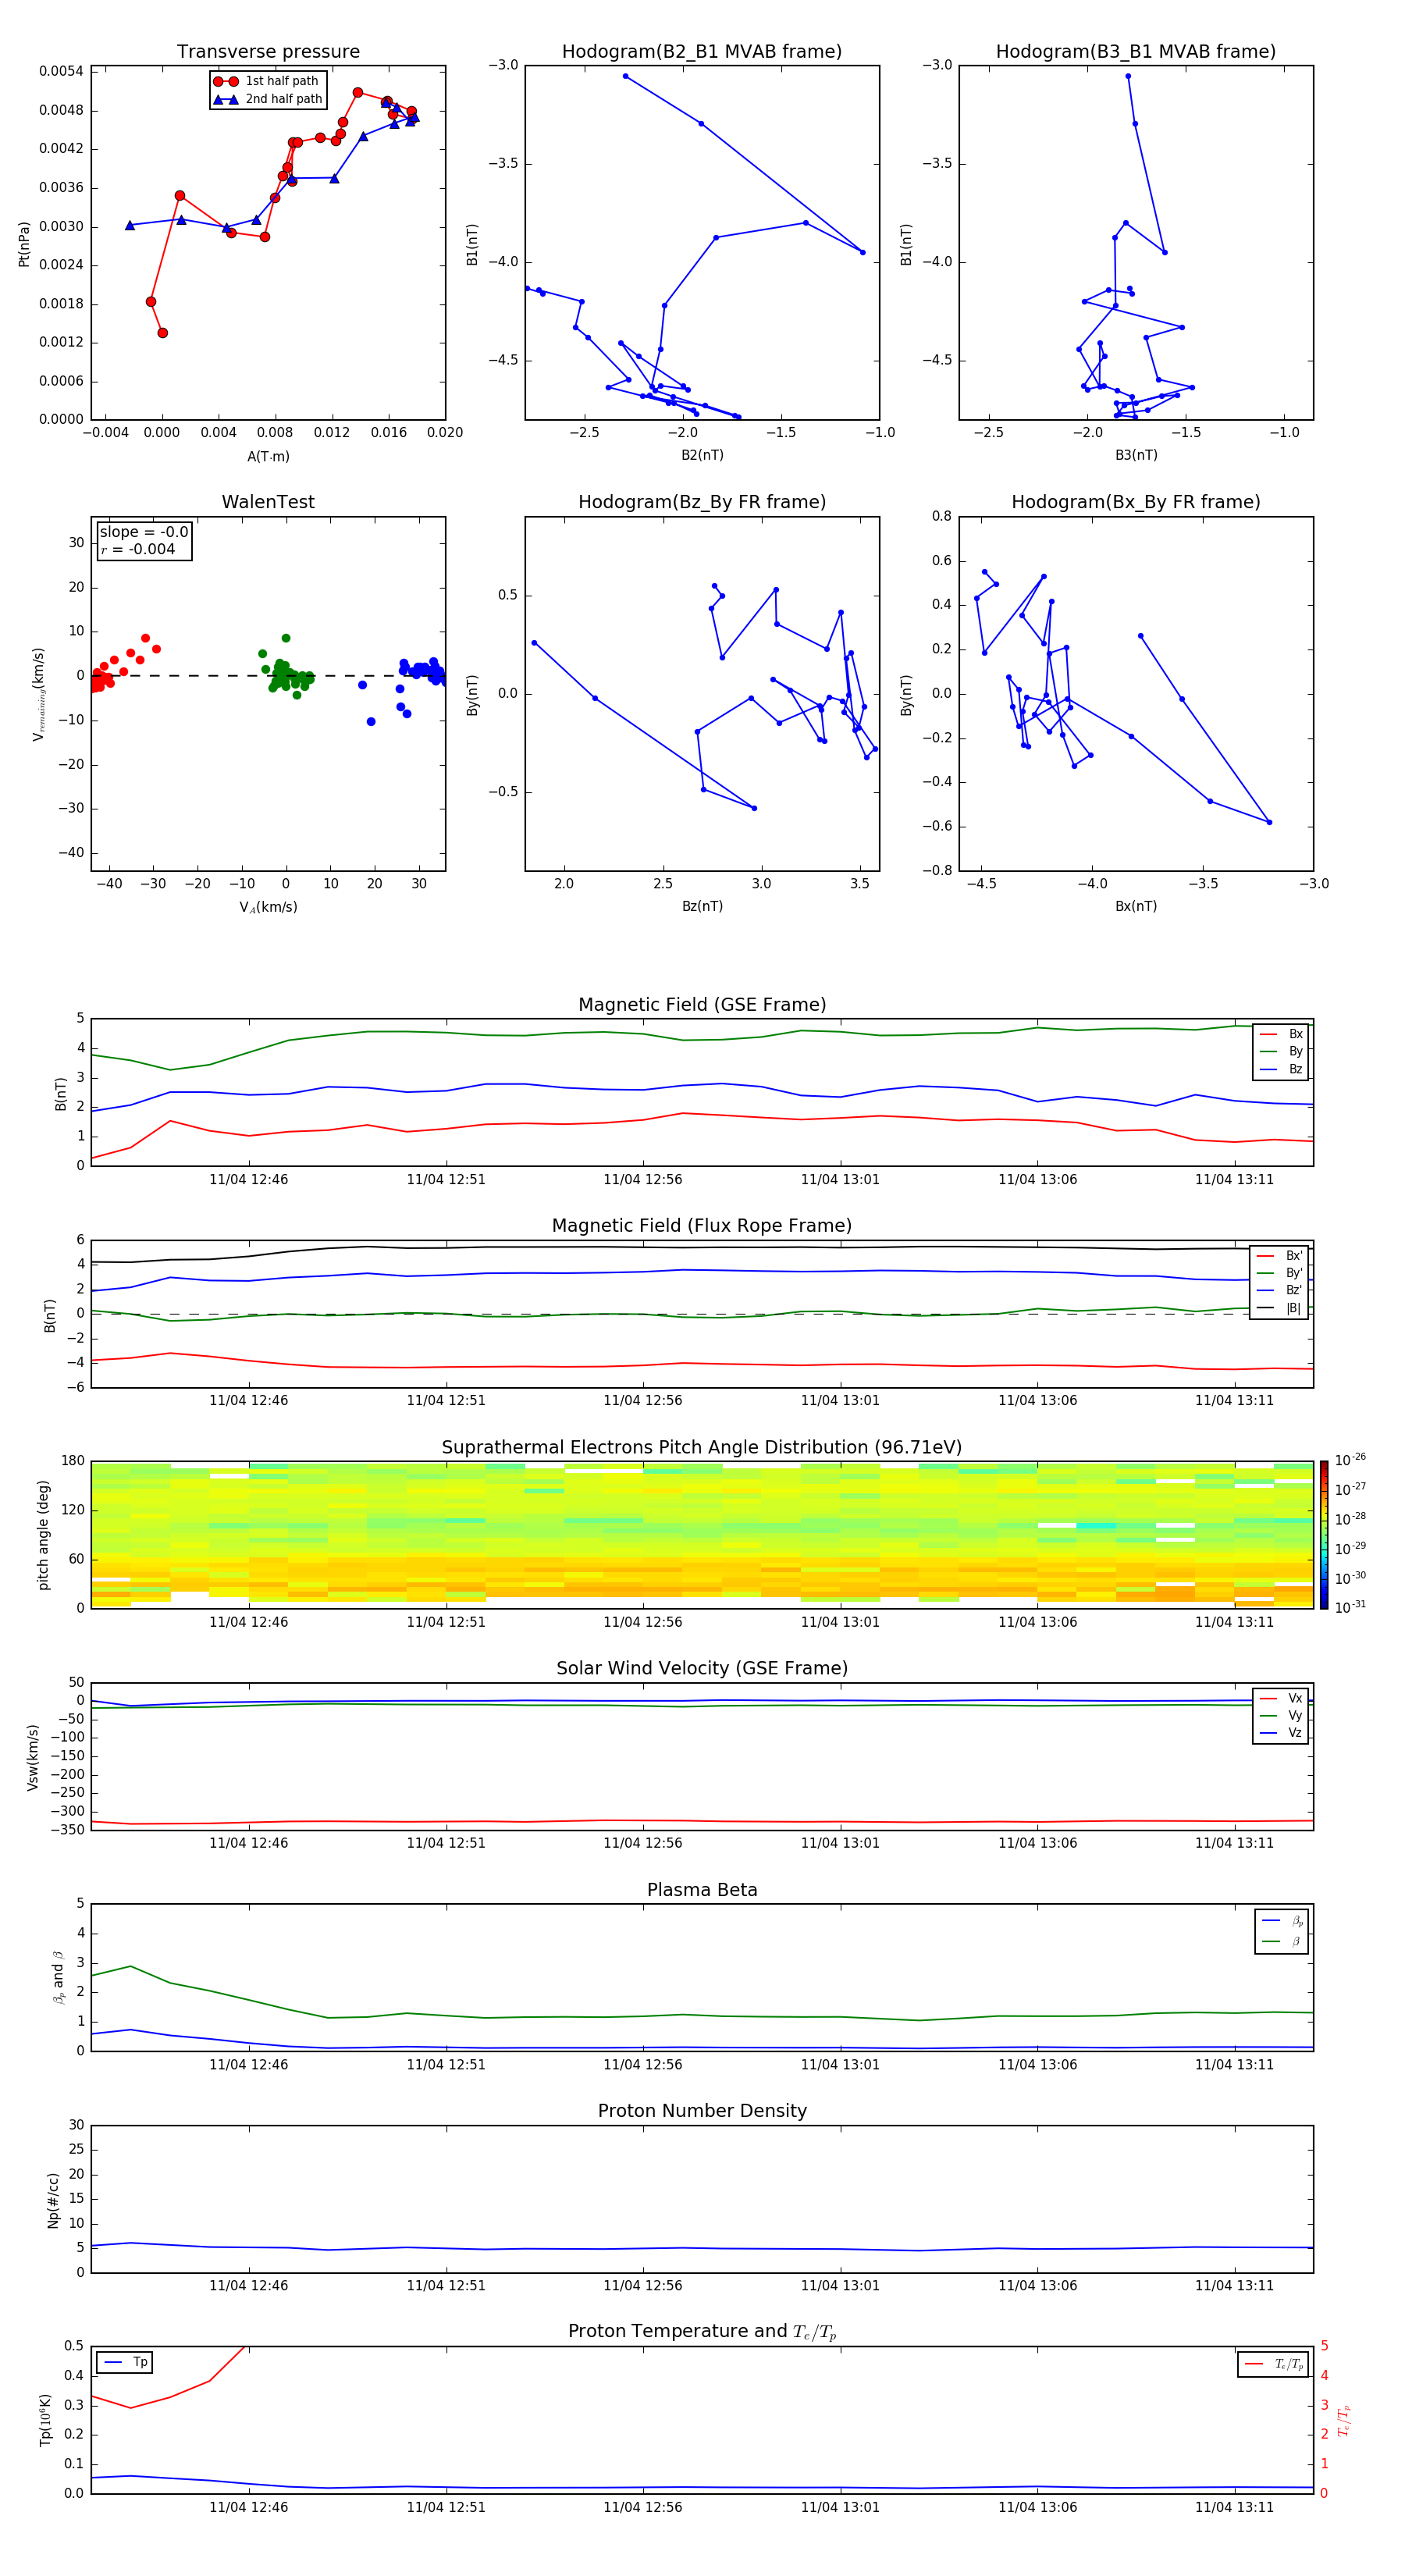Click 'Bx' legend entry in GSE magnetic field plot

[x=1281, y=1034]
